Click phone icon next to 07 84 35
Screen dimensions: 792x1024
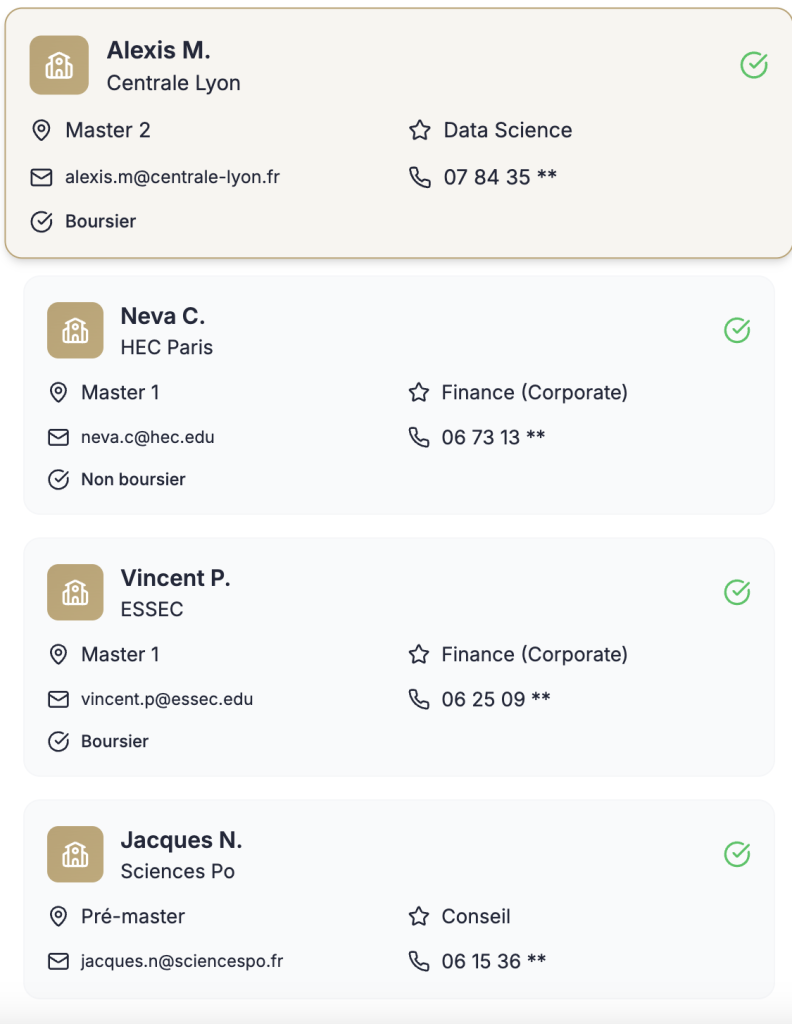420,177
